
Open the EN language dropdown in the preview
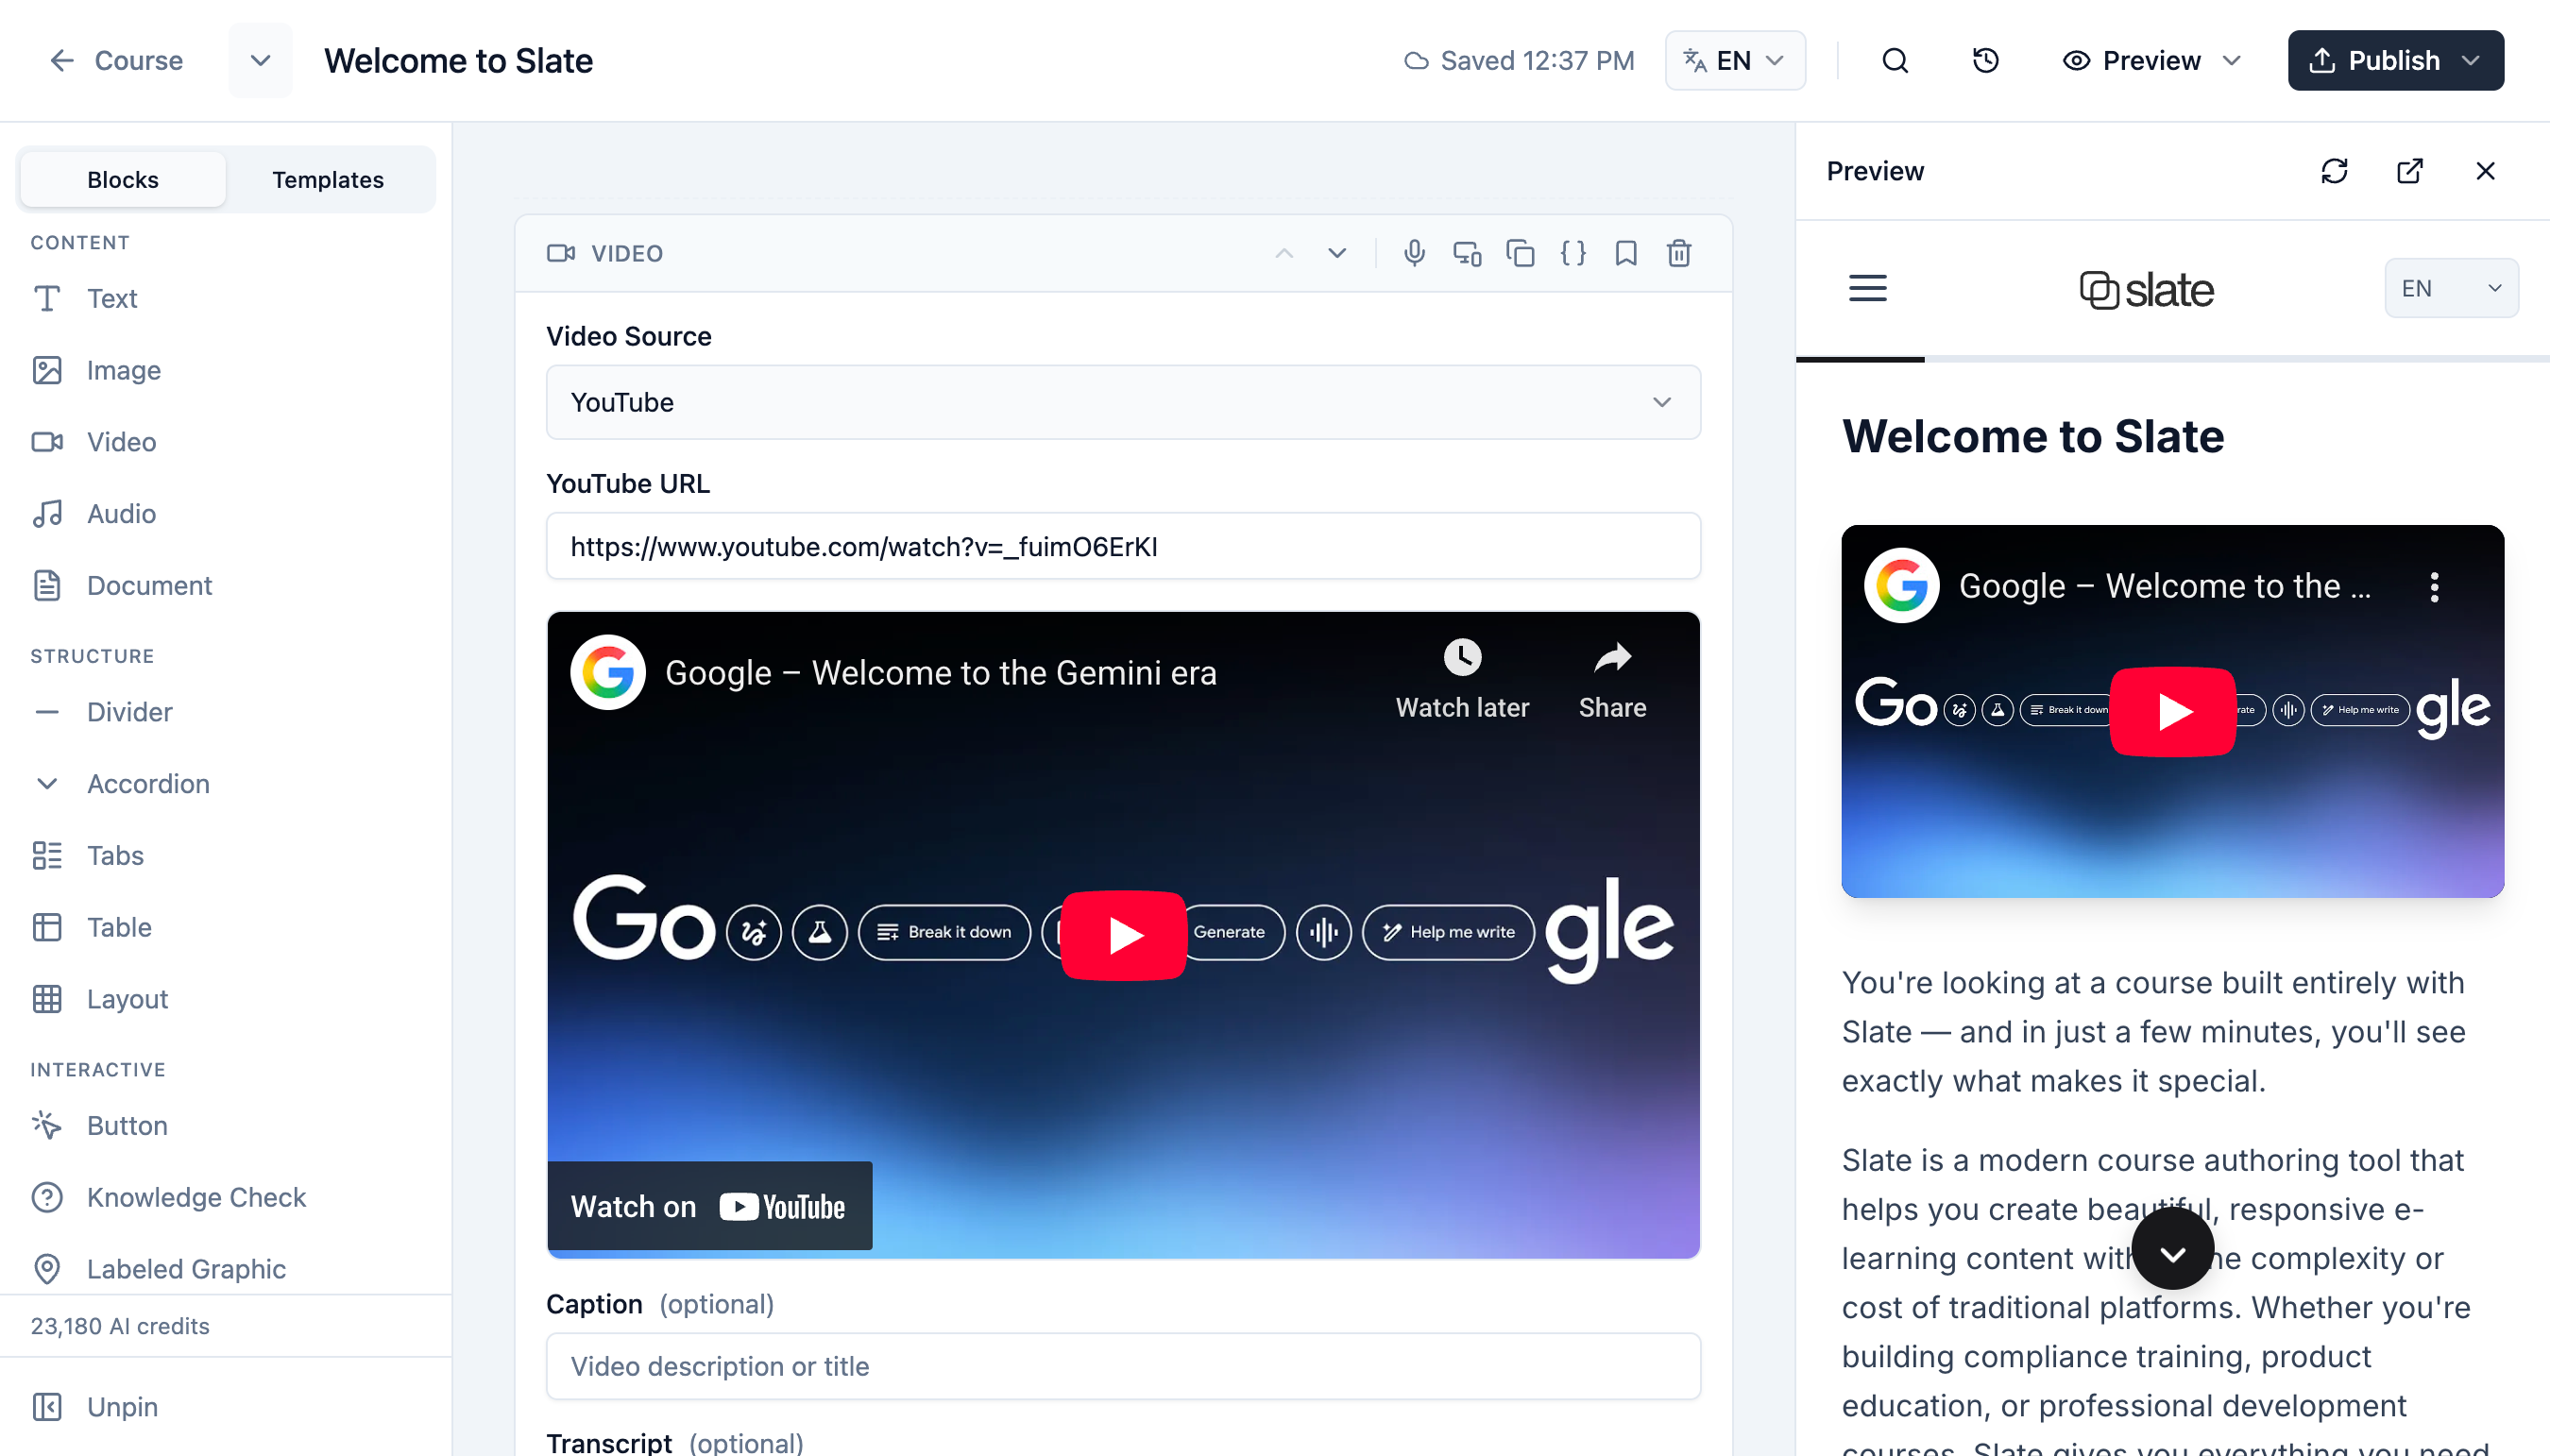click(x=2451, y=288)
